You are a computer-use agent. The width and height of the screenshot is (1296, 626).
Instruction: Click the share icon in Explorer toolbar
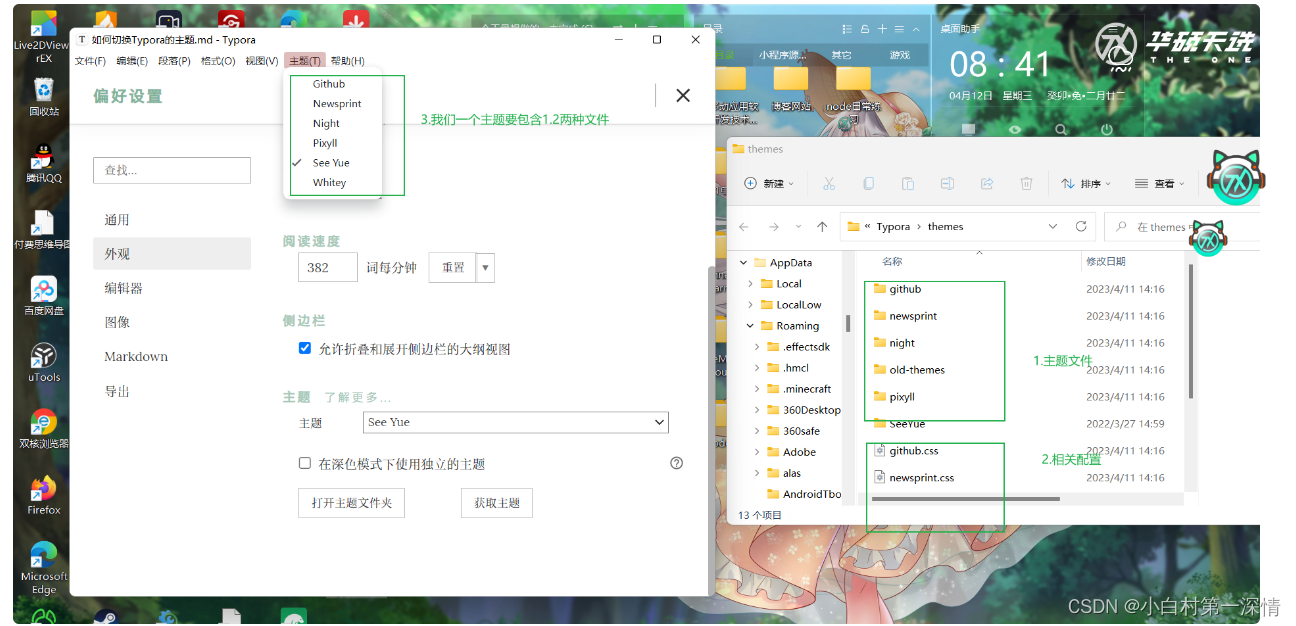(987, 184)
